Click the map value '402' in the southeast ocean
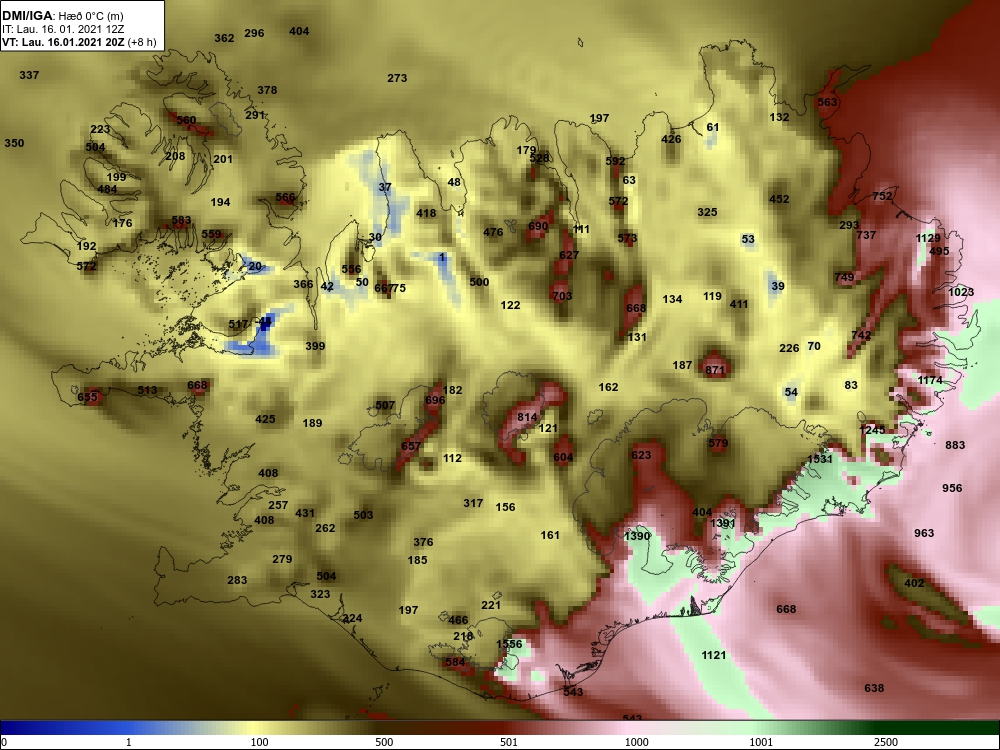The image size is (1000, 750). tap(914, 583)
